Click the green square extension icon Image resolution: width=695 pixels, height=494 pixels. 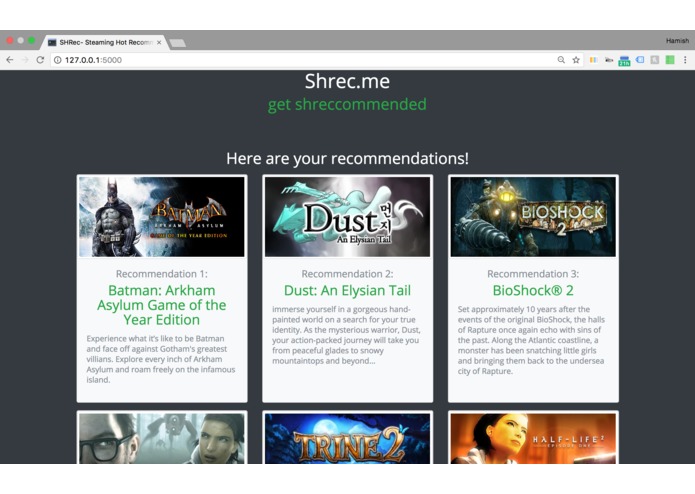(670, 60)
